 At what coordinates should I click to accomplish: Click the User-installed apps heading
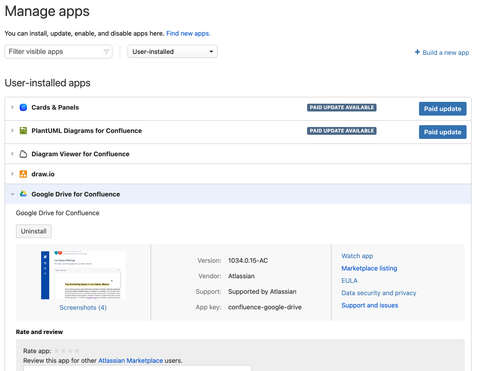click(47, 83)
